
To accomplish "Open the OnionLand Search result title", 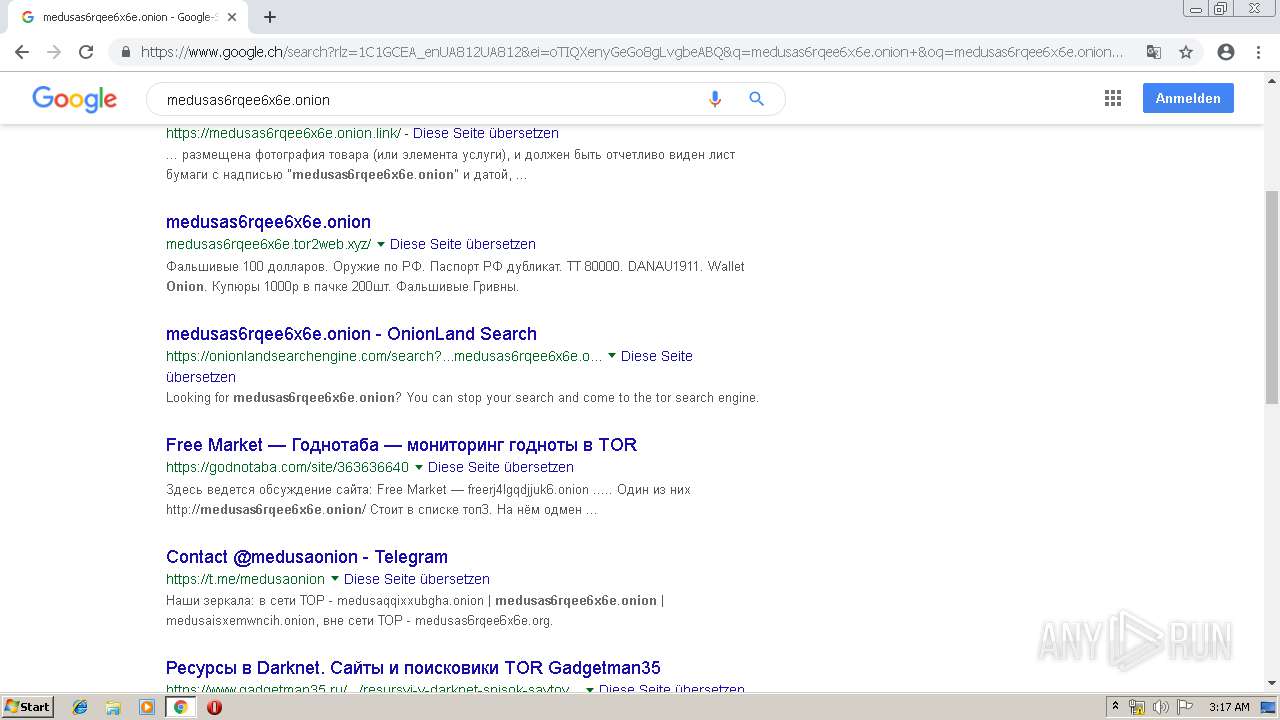I will point(351,334).
